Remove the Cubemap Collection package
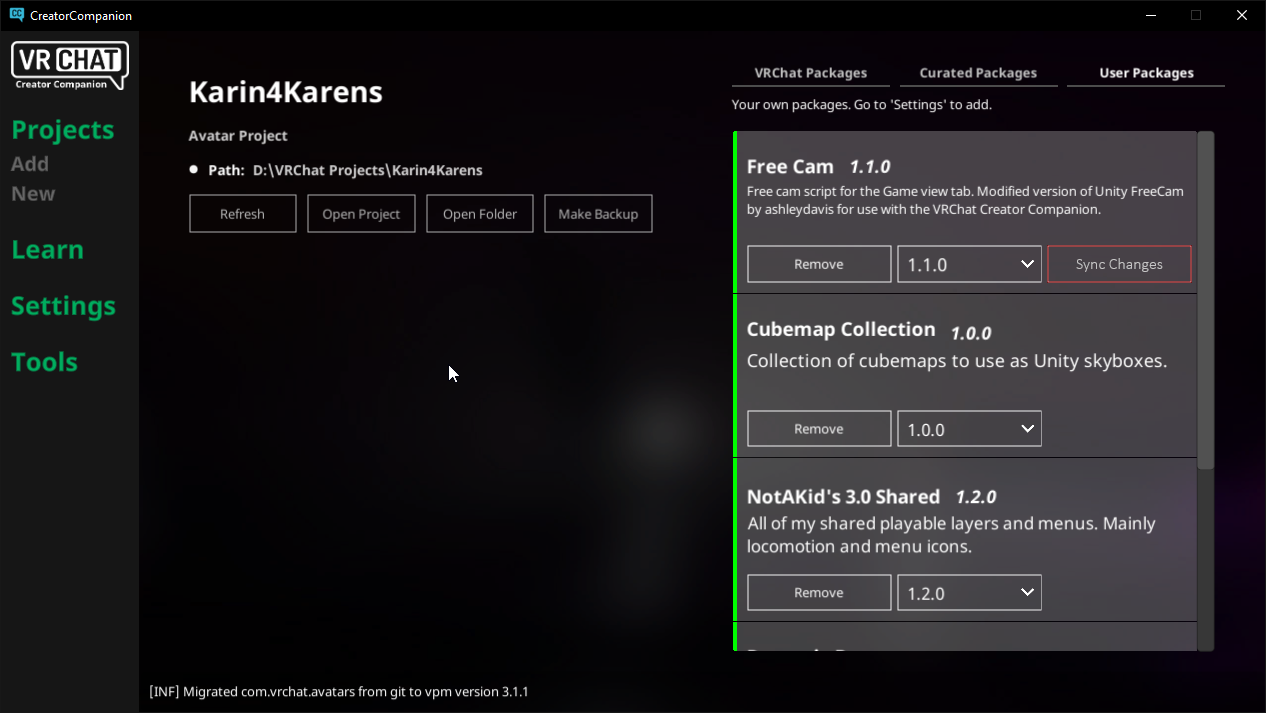This screenshot has width=1266, height=713. pyautogui.click(x=819, y=428)
